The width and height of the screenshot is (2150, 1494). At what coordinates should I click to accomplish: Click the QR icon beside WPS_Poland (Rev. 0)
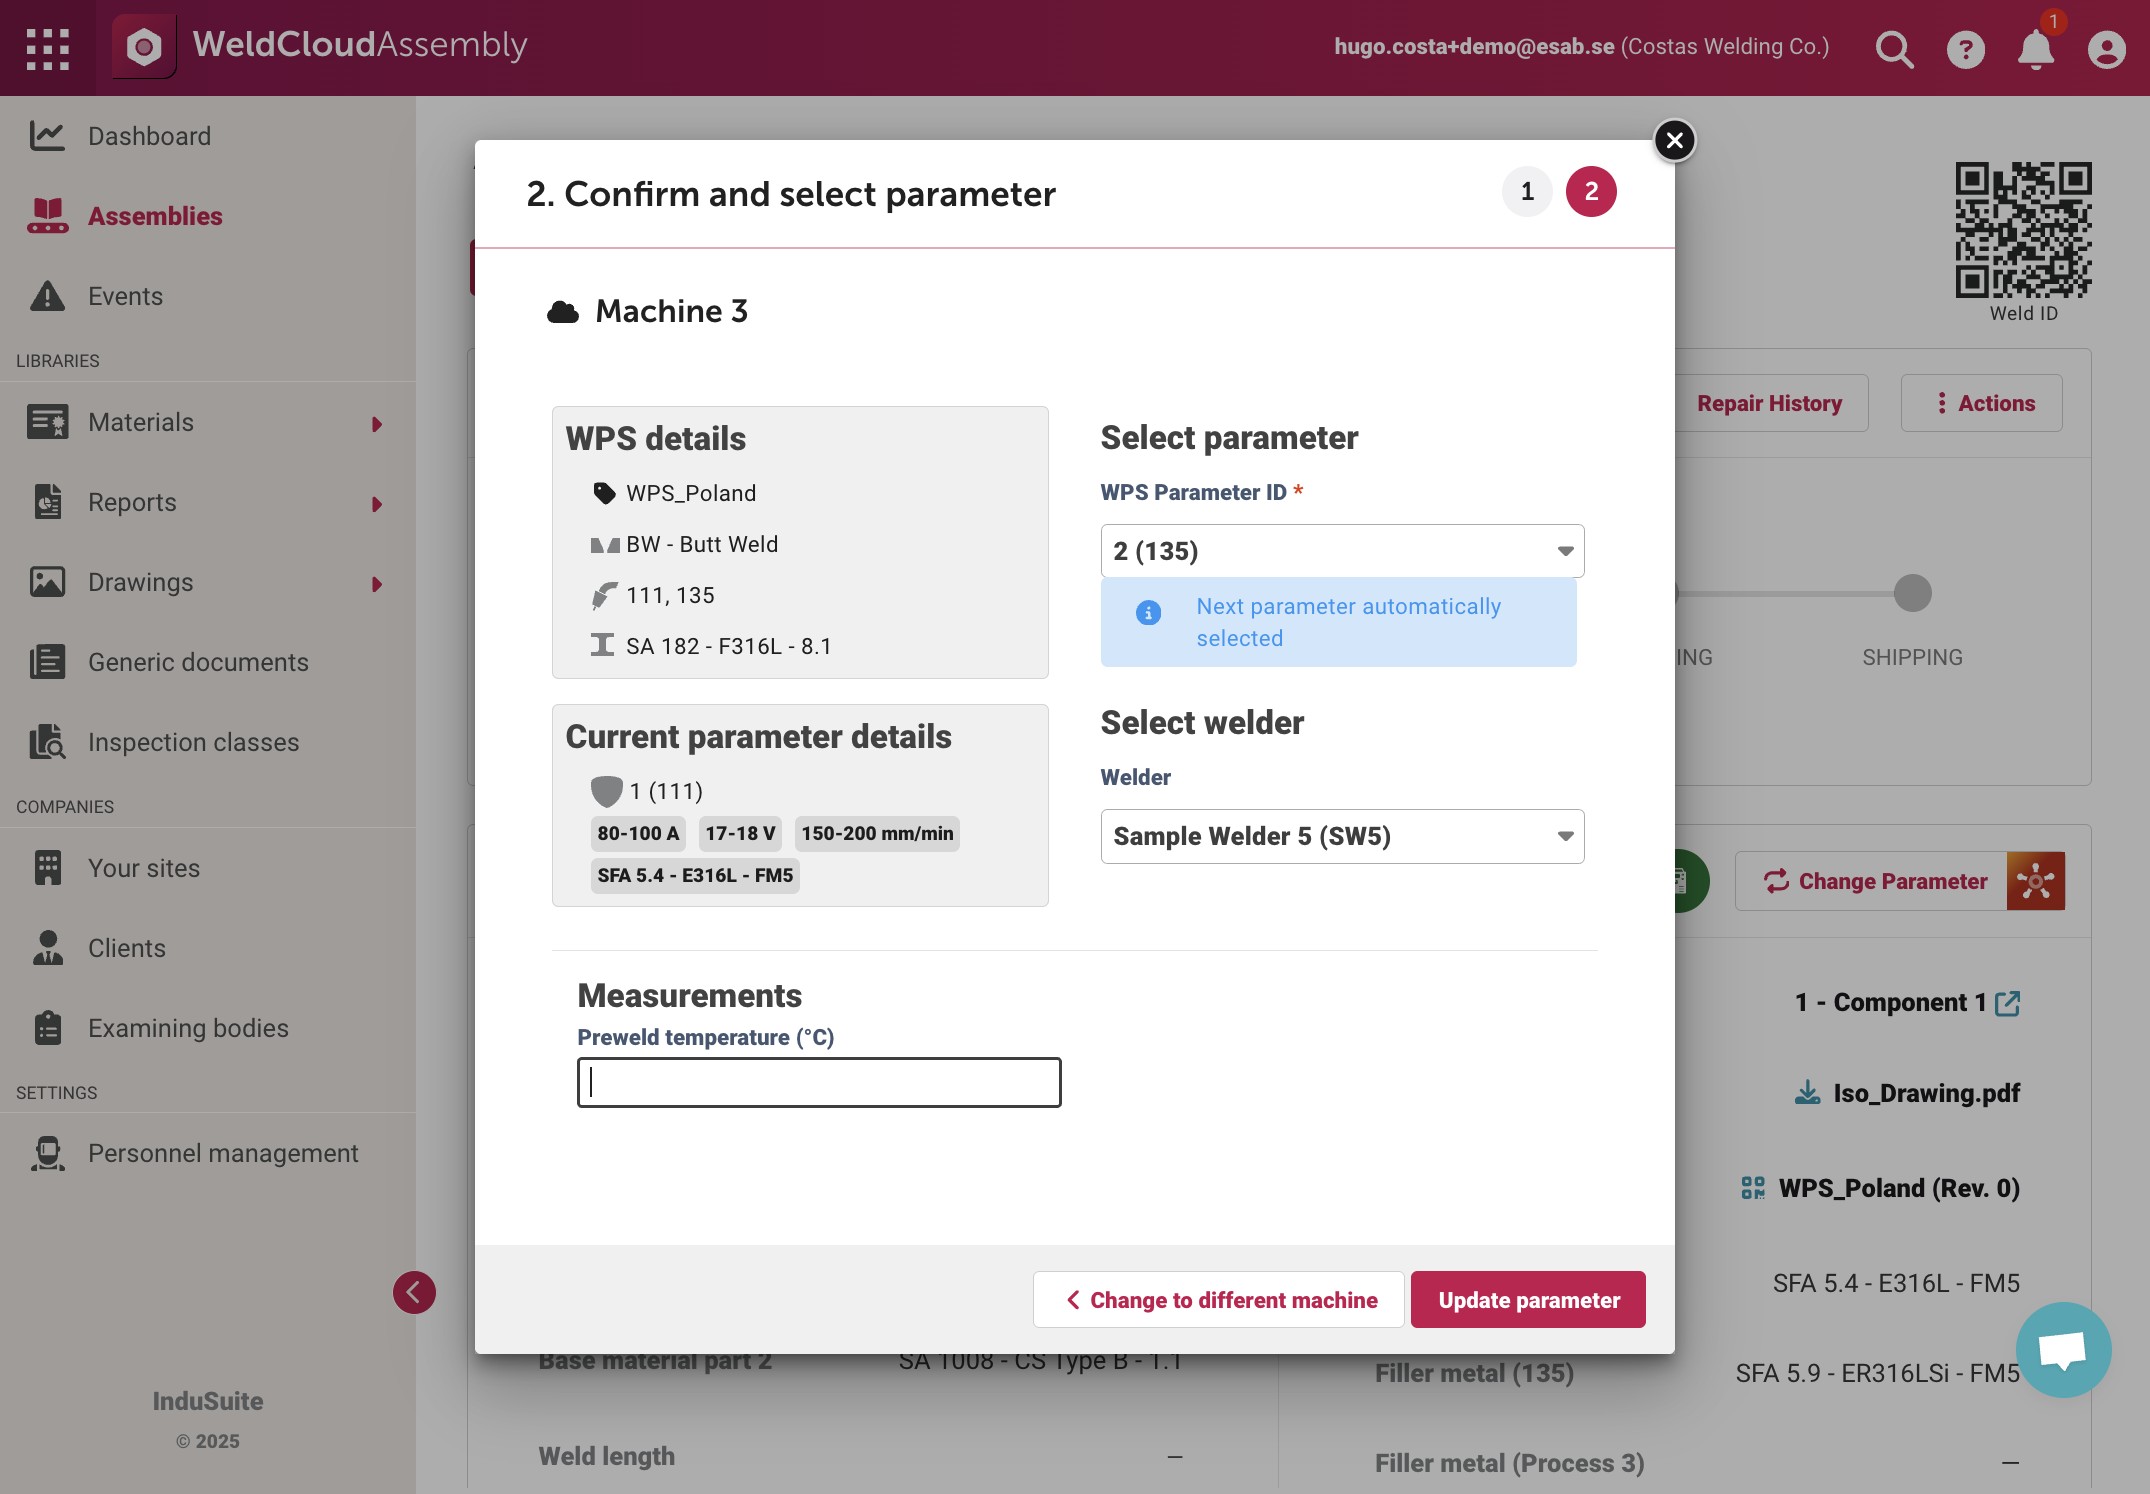point(1753,1188)
